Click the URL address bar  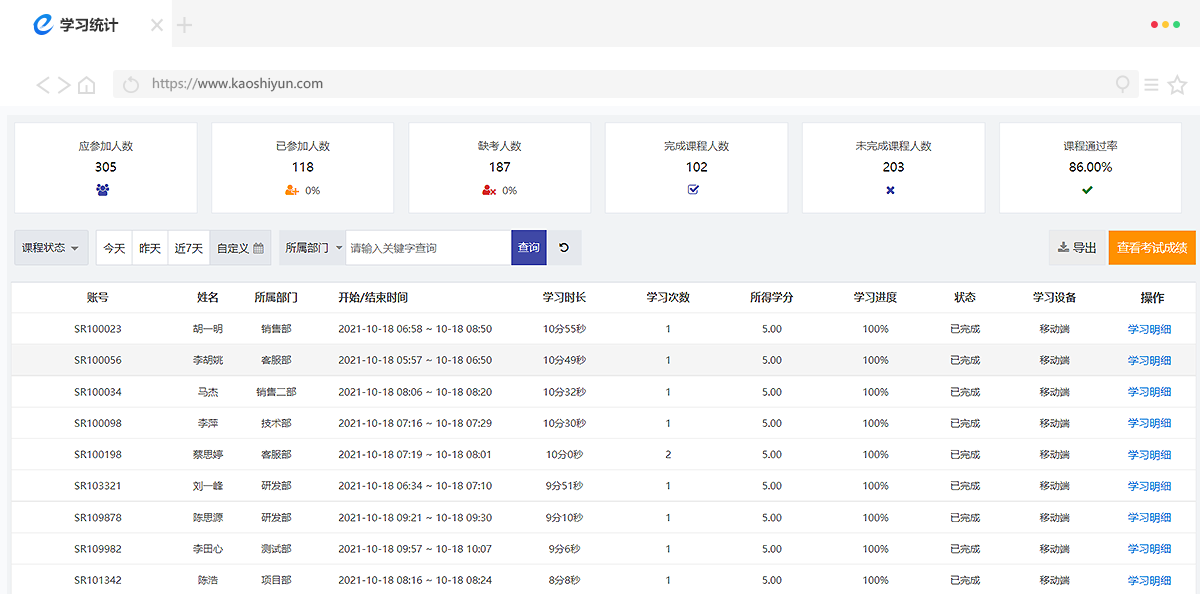(625, 84)
